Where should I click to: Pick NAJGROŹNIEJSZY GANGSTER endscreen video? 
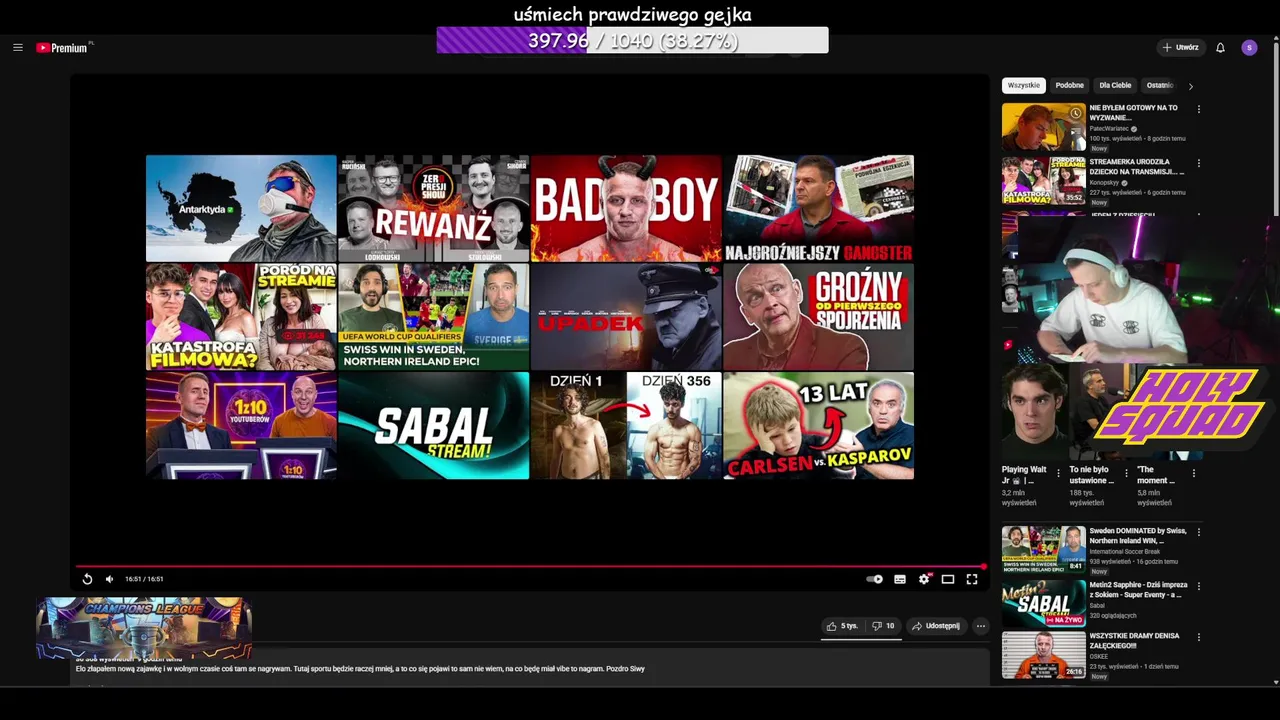point(818,208)
